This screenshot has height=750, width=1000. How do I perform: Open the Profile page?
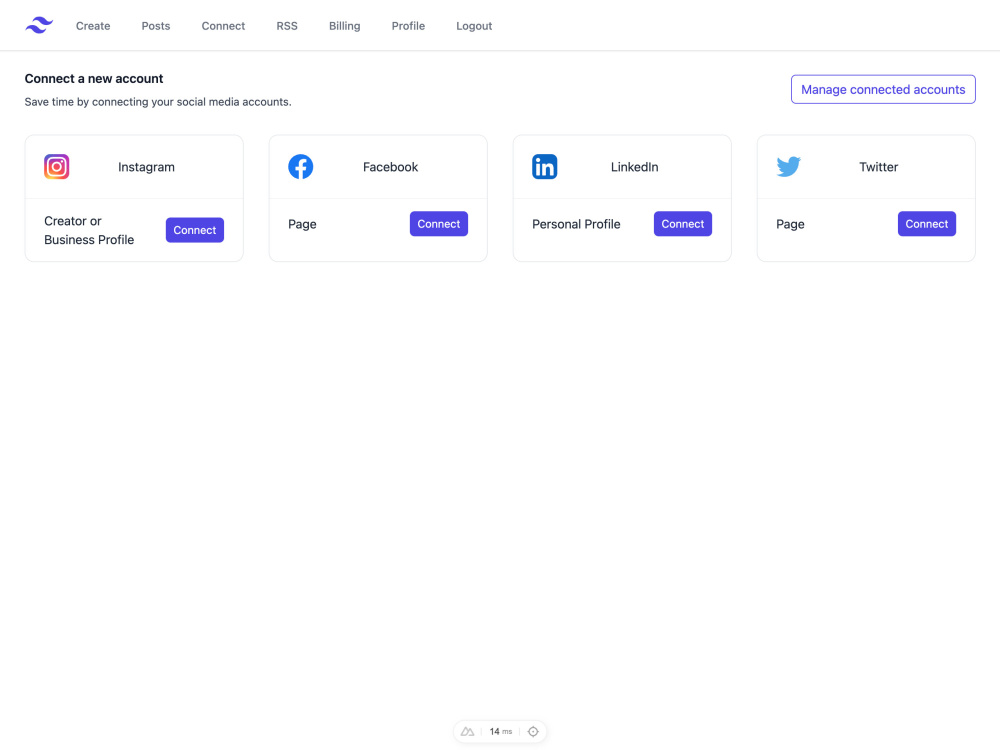[408, 26]
